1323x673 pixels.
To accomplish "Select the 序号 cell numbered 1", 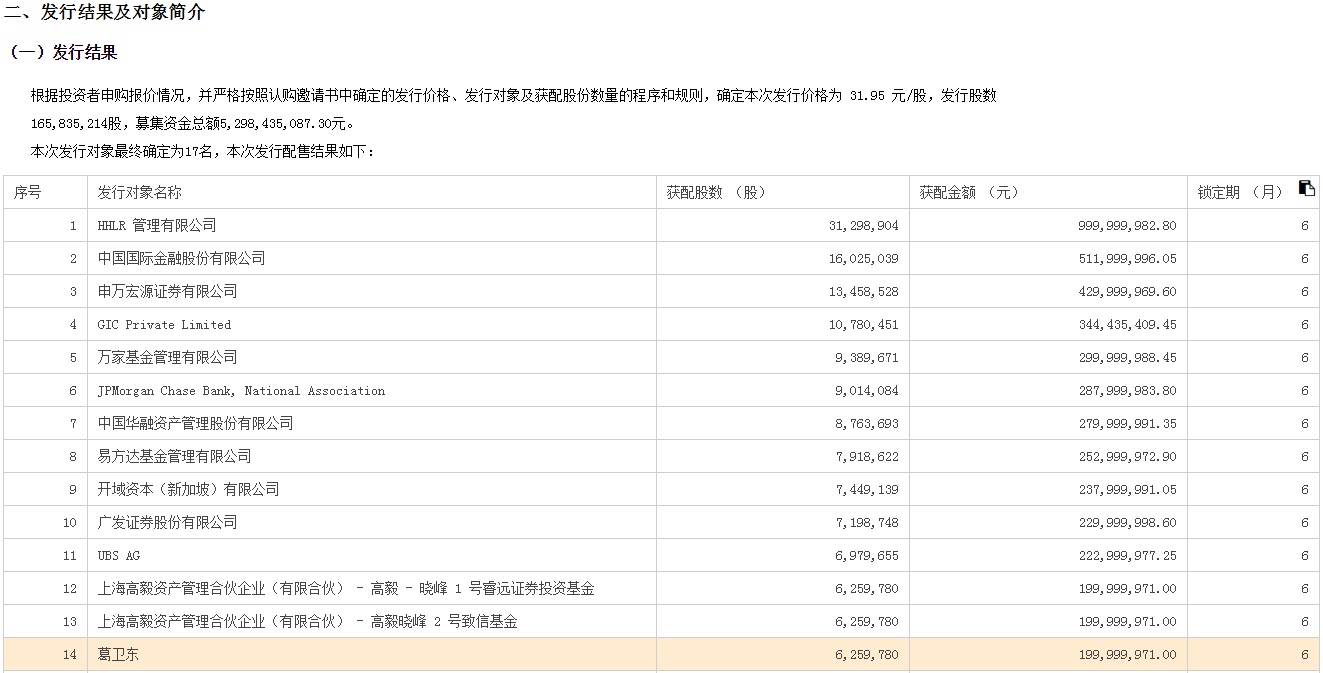I will click(45, 226).
